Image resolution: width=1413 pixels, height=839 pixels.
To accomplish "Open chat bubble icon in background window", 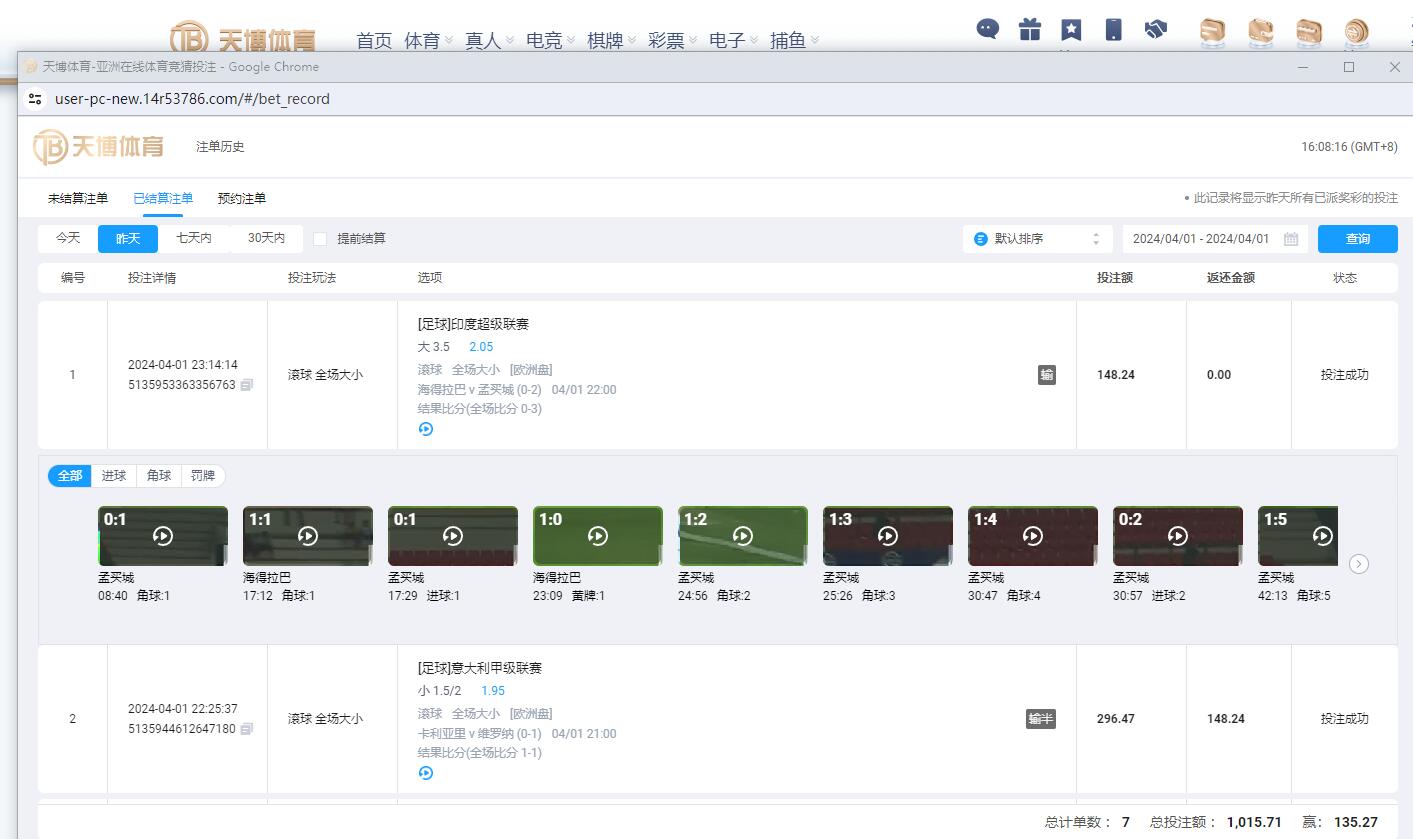I will (x=988, y=29).
